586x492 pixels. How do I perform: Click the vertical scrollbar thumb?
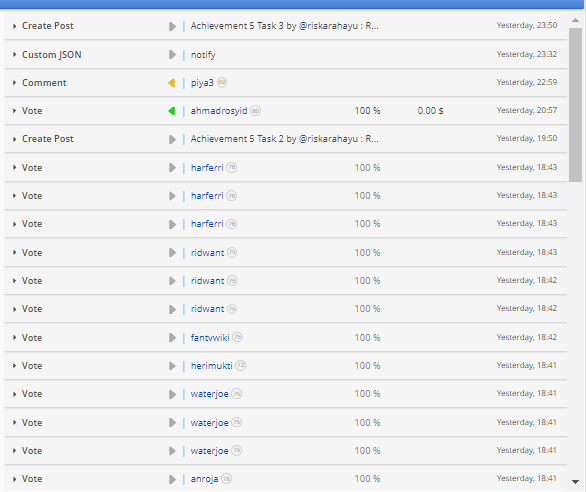point(576,105)
